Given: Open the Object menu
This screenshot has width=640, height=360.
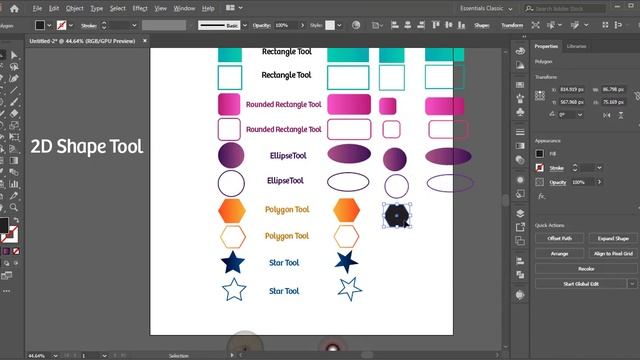Looking at the screenshot, I should [74, 8].
